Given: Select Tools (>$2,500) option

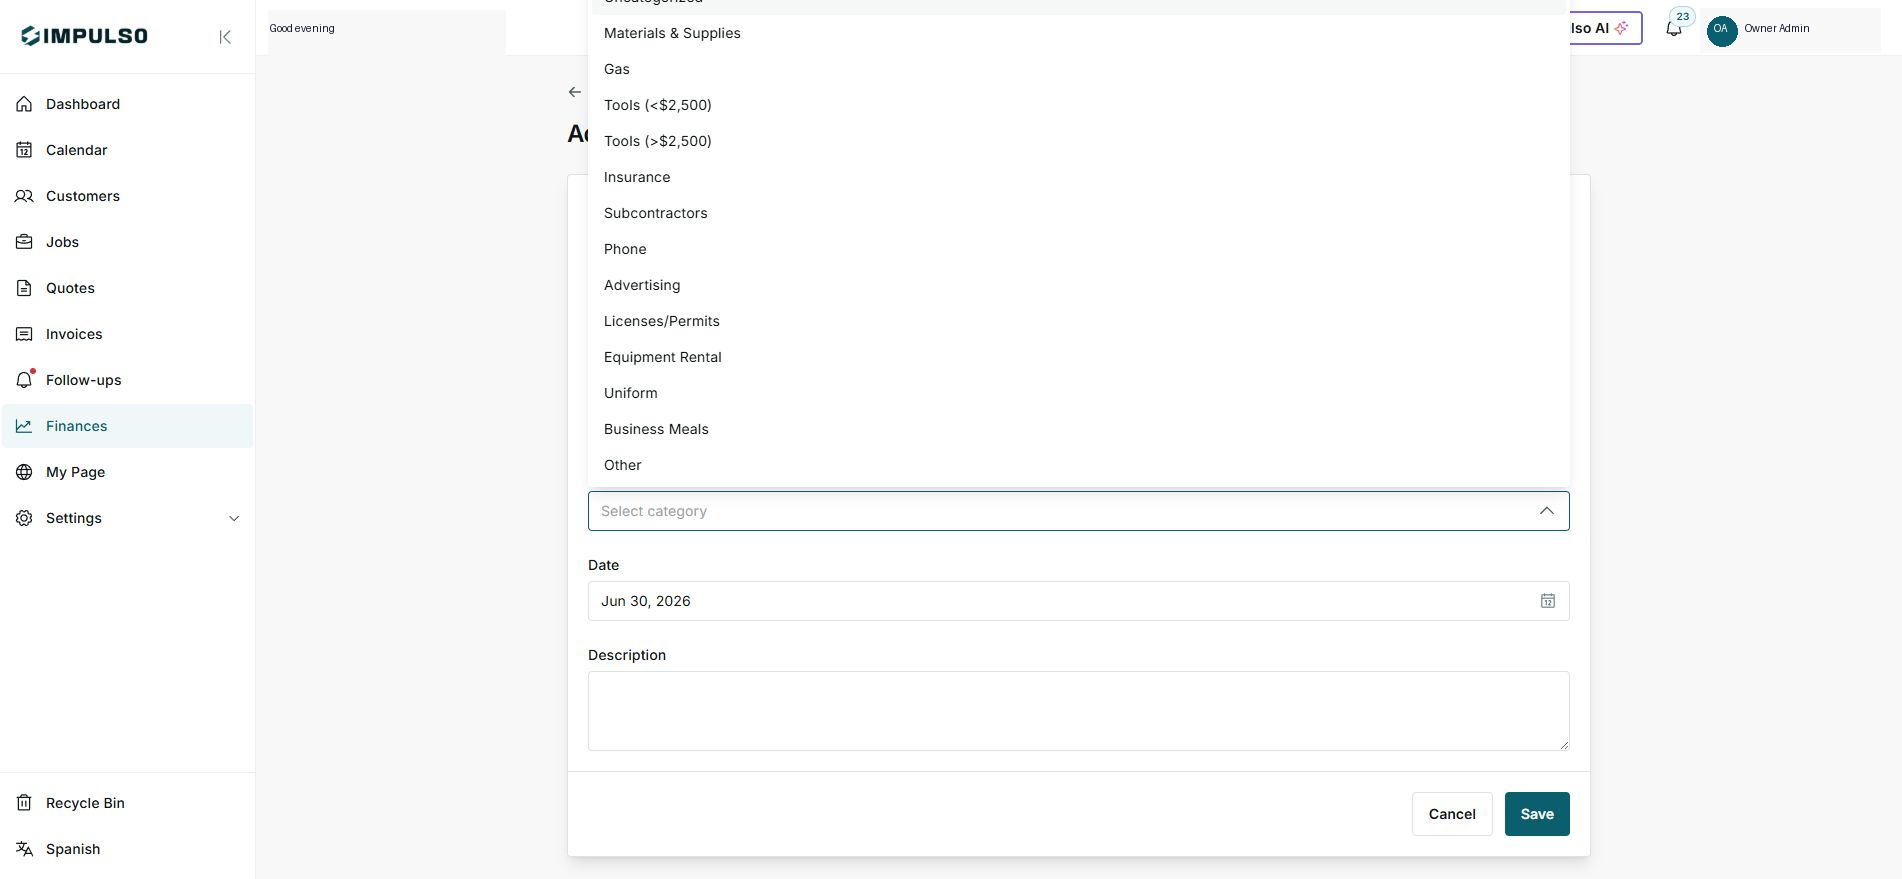Looking at the screenshot, I should (1079, 141).
